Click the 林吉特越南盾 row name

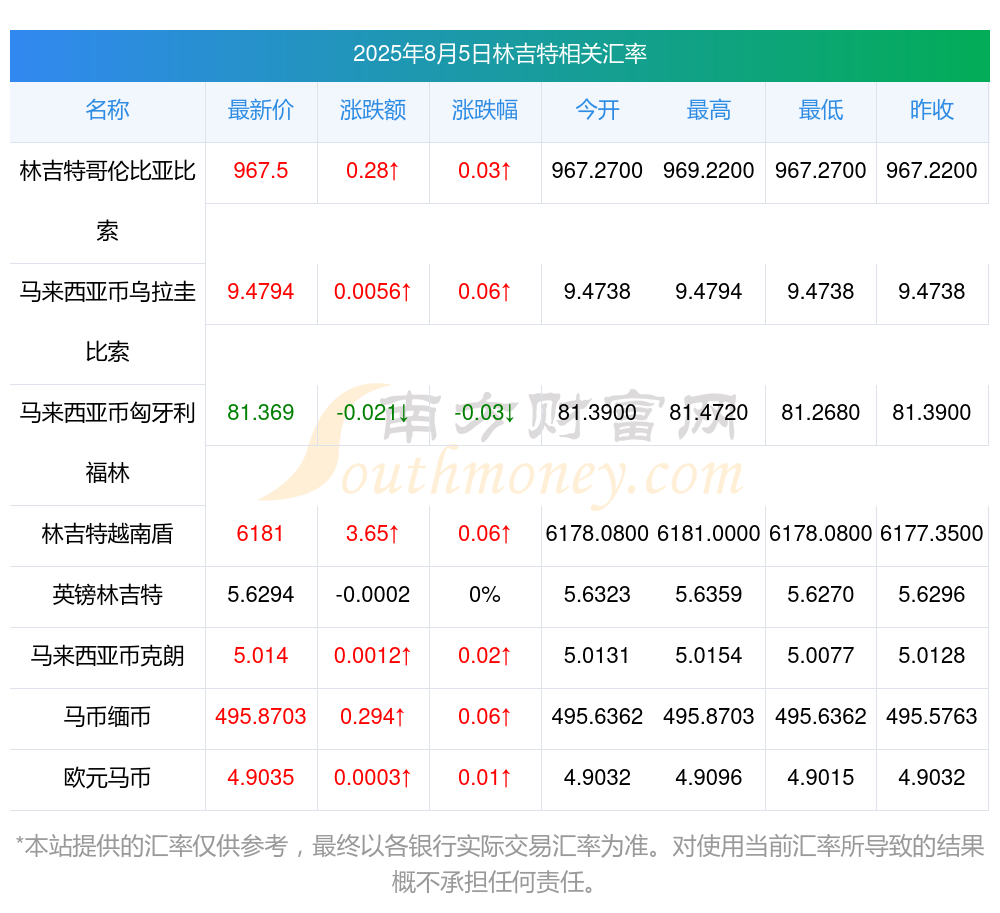pos(107,534)
